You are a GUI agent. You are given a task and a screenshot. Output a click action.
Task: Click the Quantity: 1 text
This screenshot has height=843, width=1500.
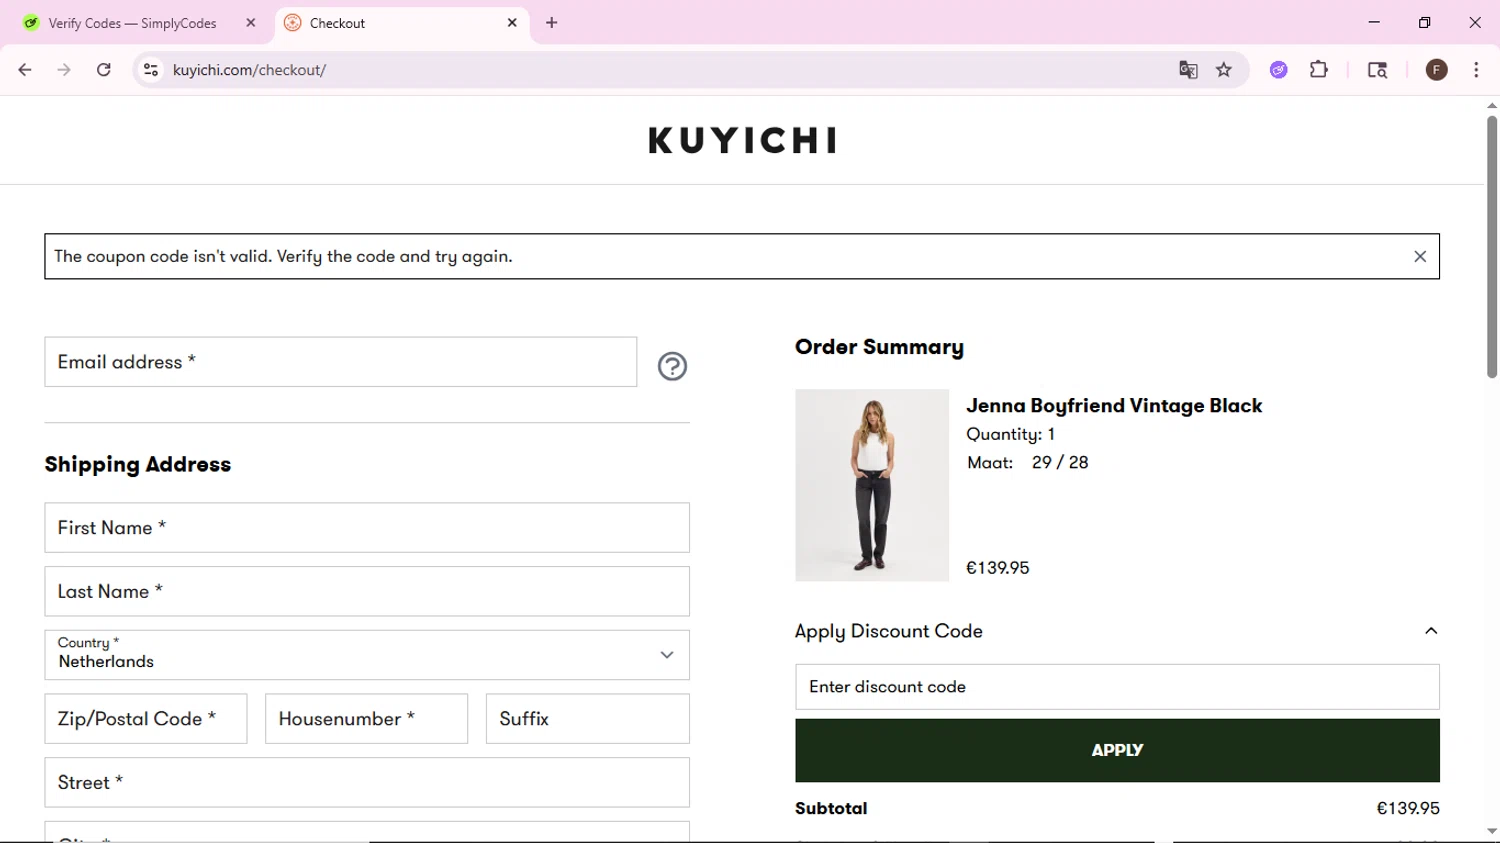coord(1010,435)
